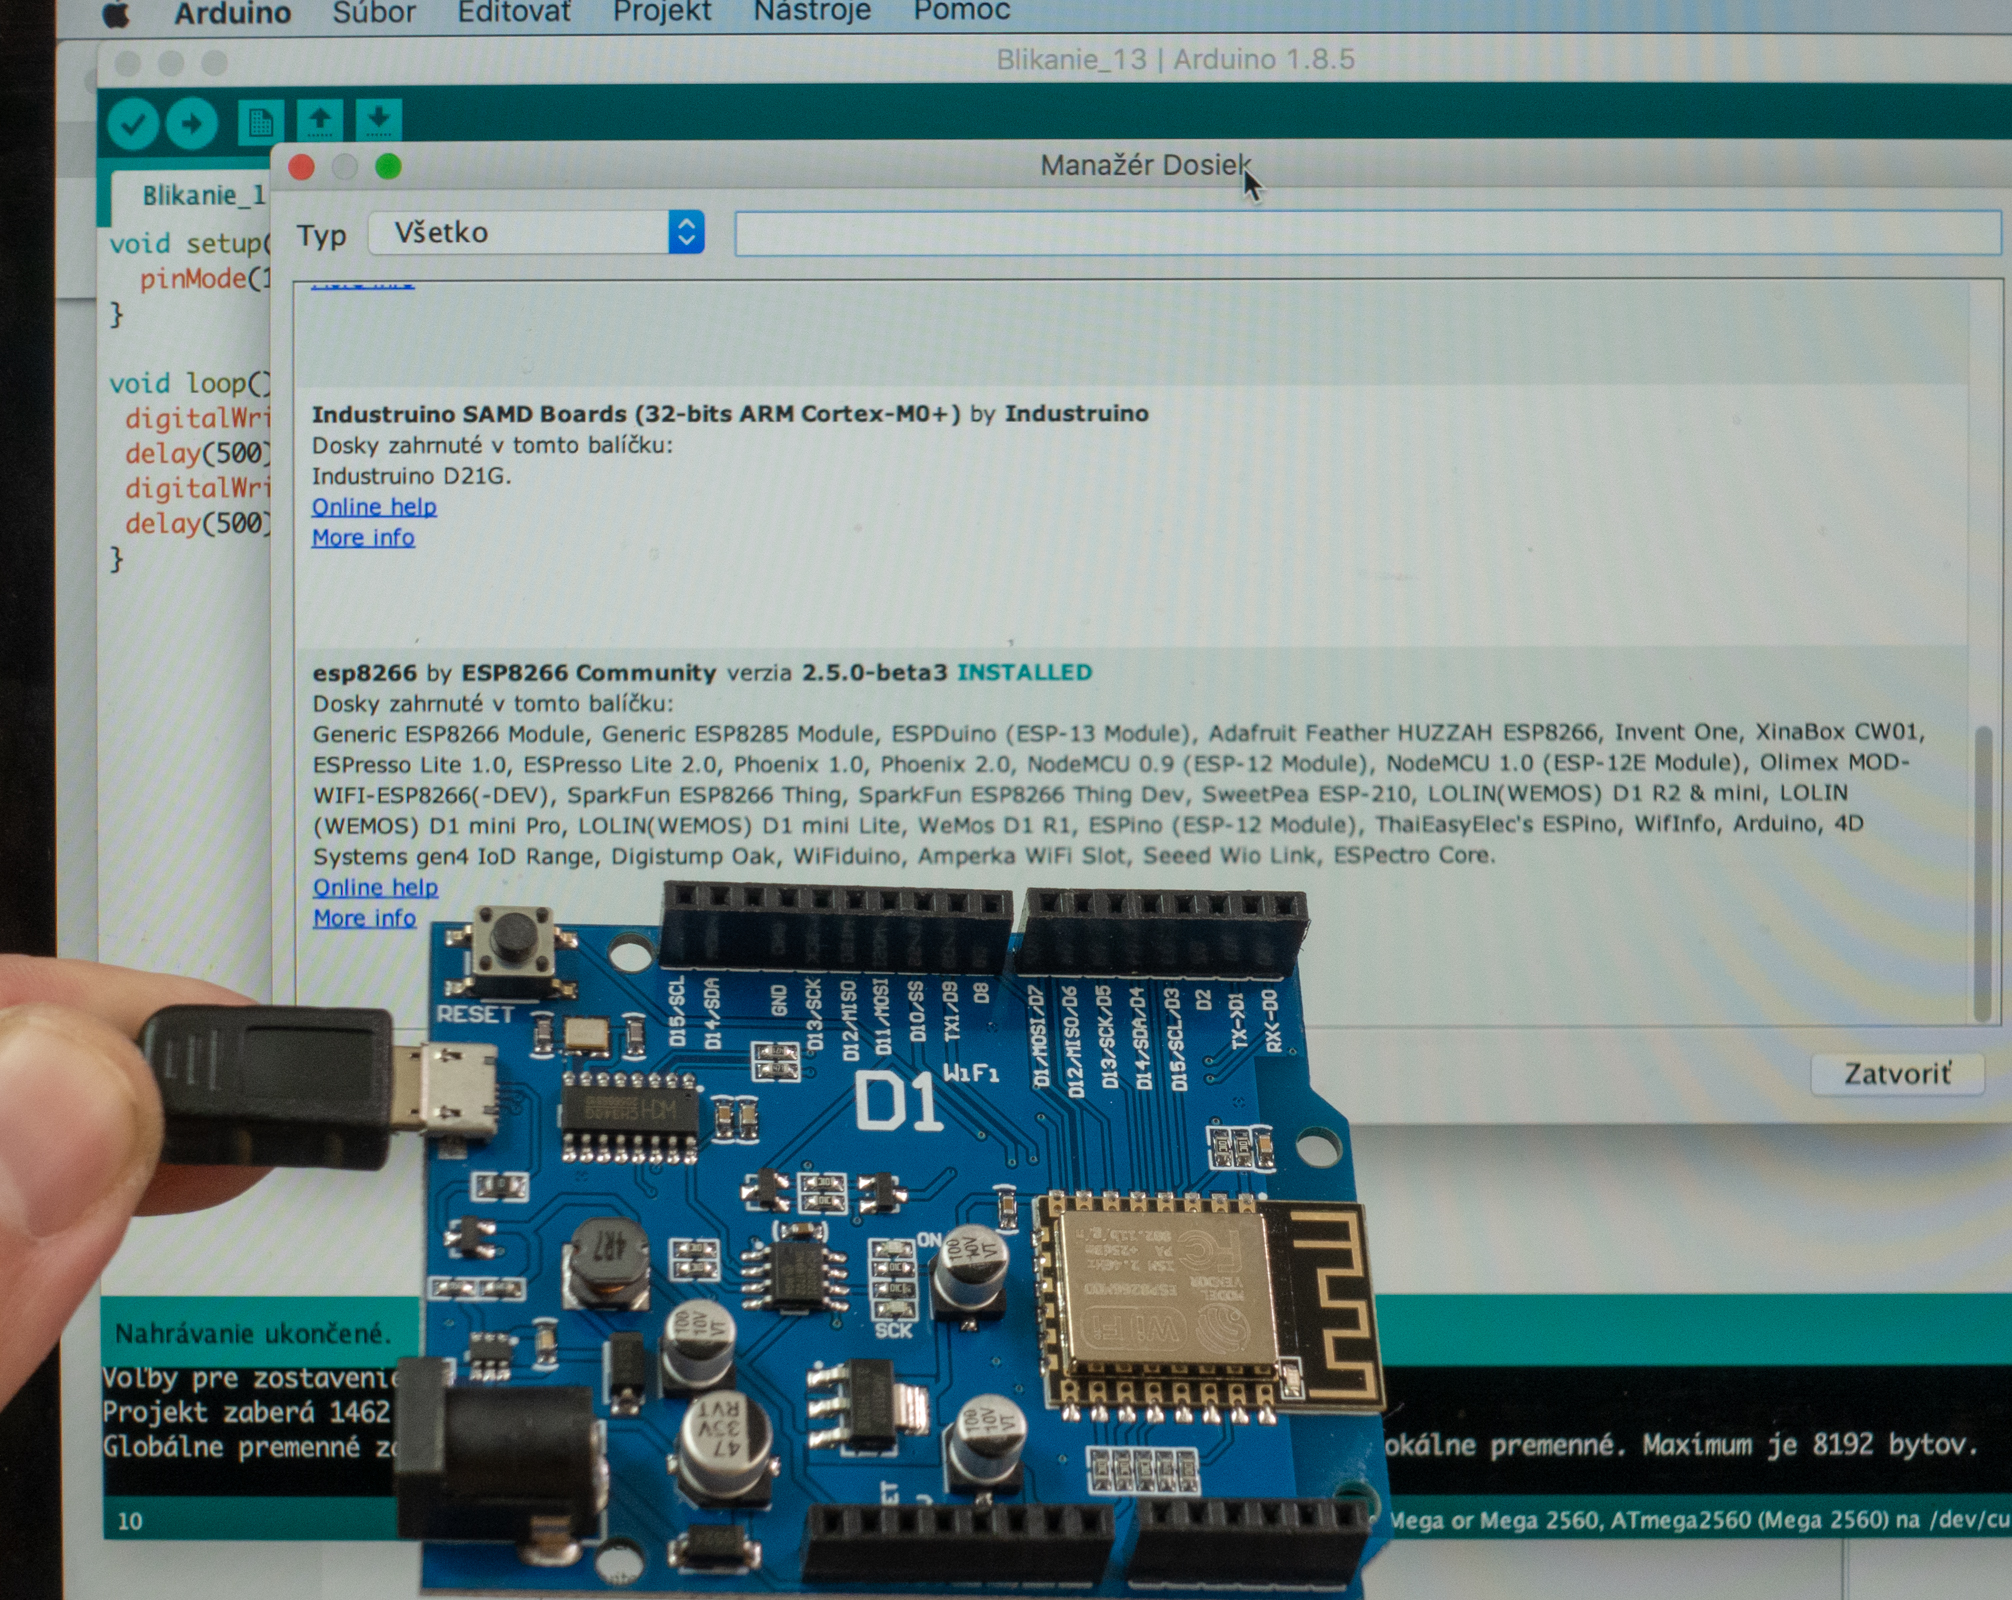
Task: Open the Apple menu icon
Action: [117, 13]
